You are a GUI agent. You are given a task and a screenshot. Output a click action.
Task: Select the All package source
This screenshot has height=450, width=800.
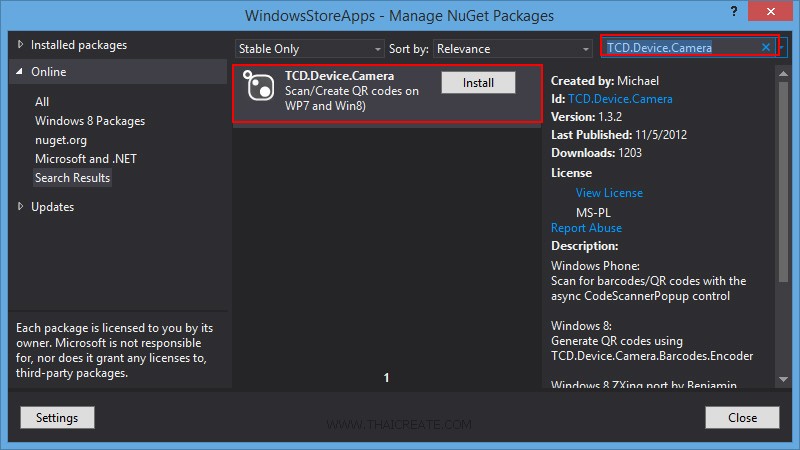42,102
